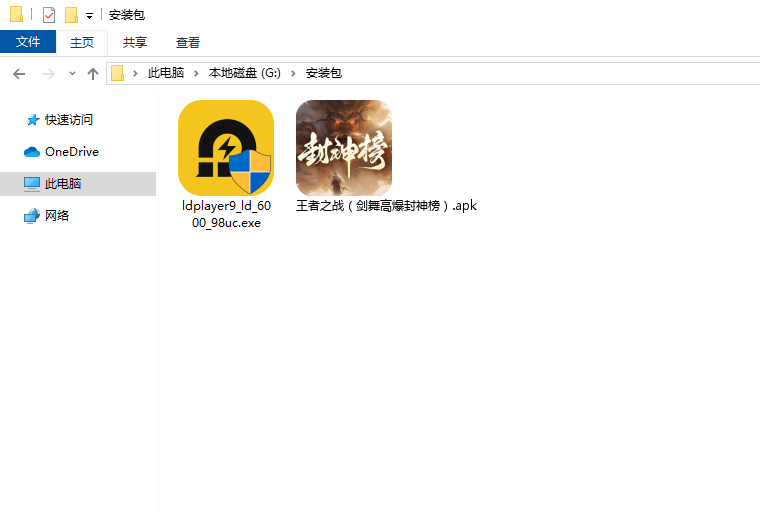Switch to the 共享 ribbon tab
Screen dimensions: 760x512
coord(135,43)
